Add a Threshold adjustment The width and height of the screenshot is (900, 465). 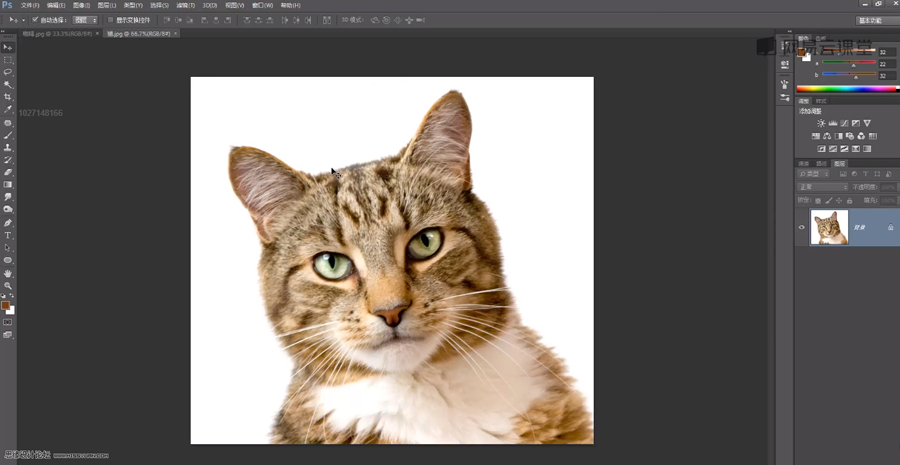tap(844, 149)
